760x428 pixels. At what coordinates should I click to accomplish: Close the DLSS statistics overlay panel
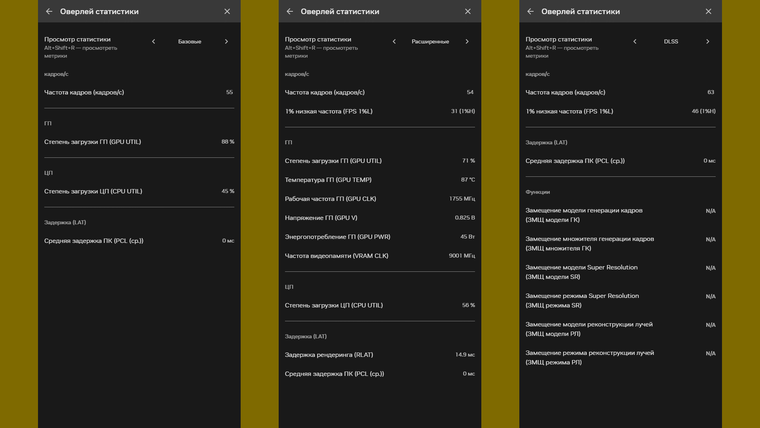pyautogui.click(x=709, y=11)
